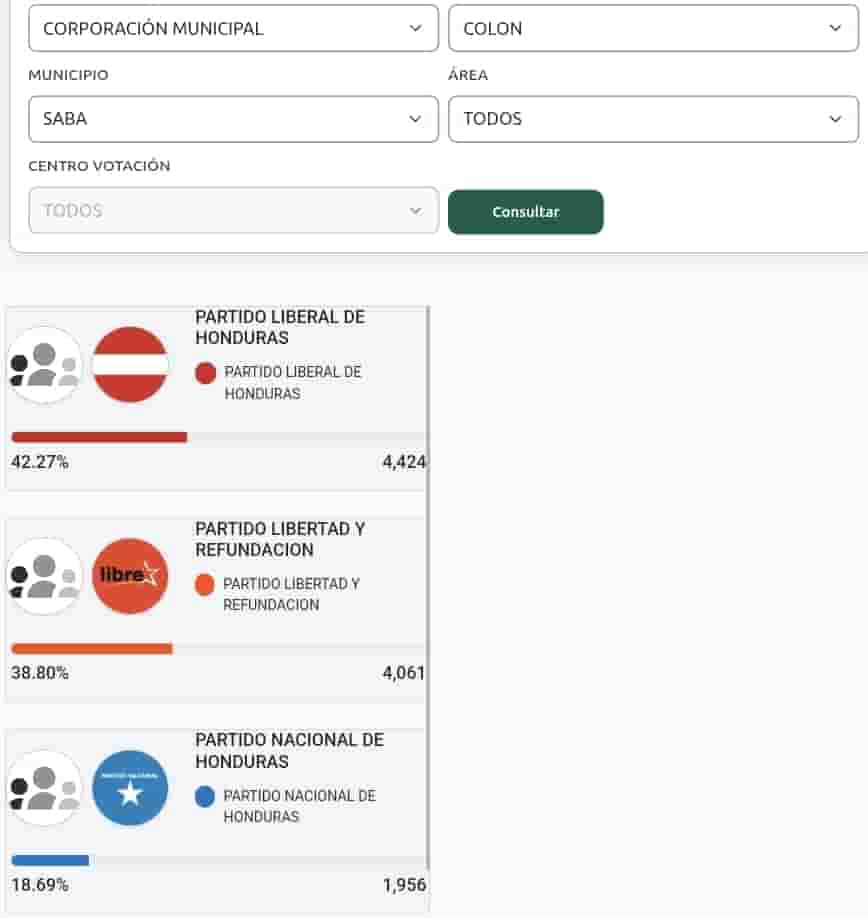
Task: Open the COLON department dropdown
Action: pyautogui.click(x=653, y=29)
